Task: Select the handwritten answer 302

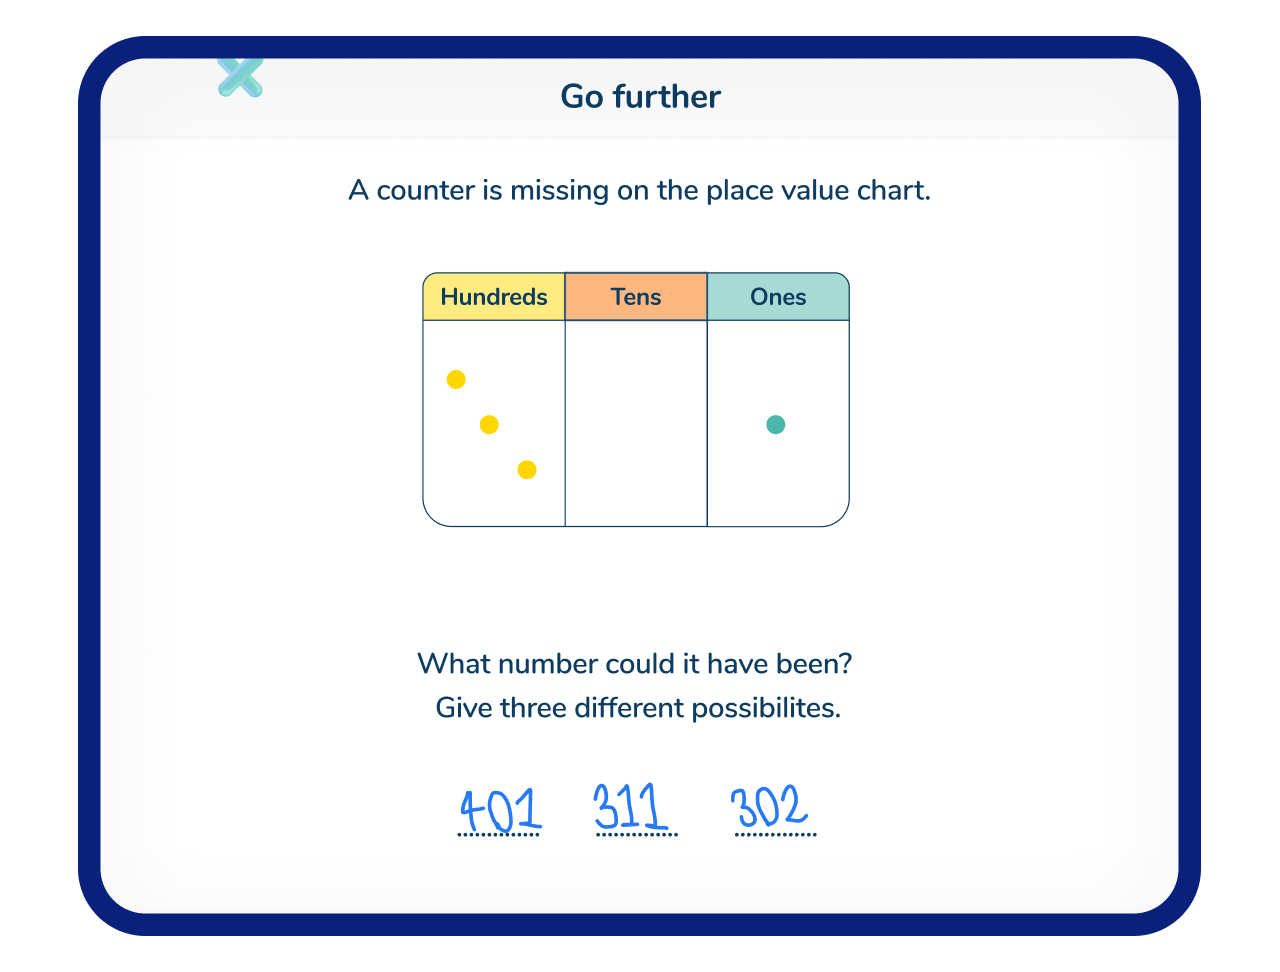Action: pos(768,807)
